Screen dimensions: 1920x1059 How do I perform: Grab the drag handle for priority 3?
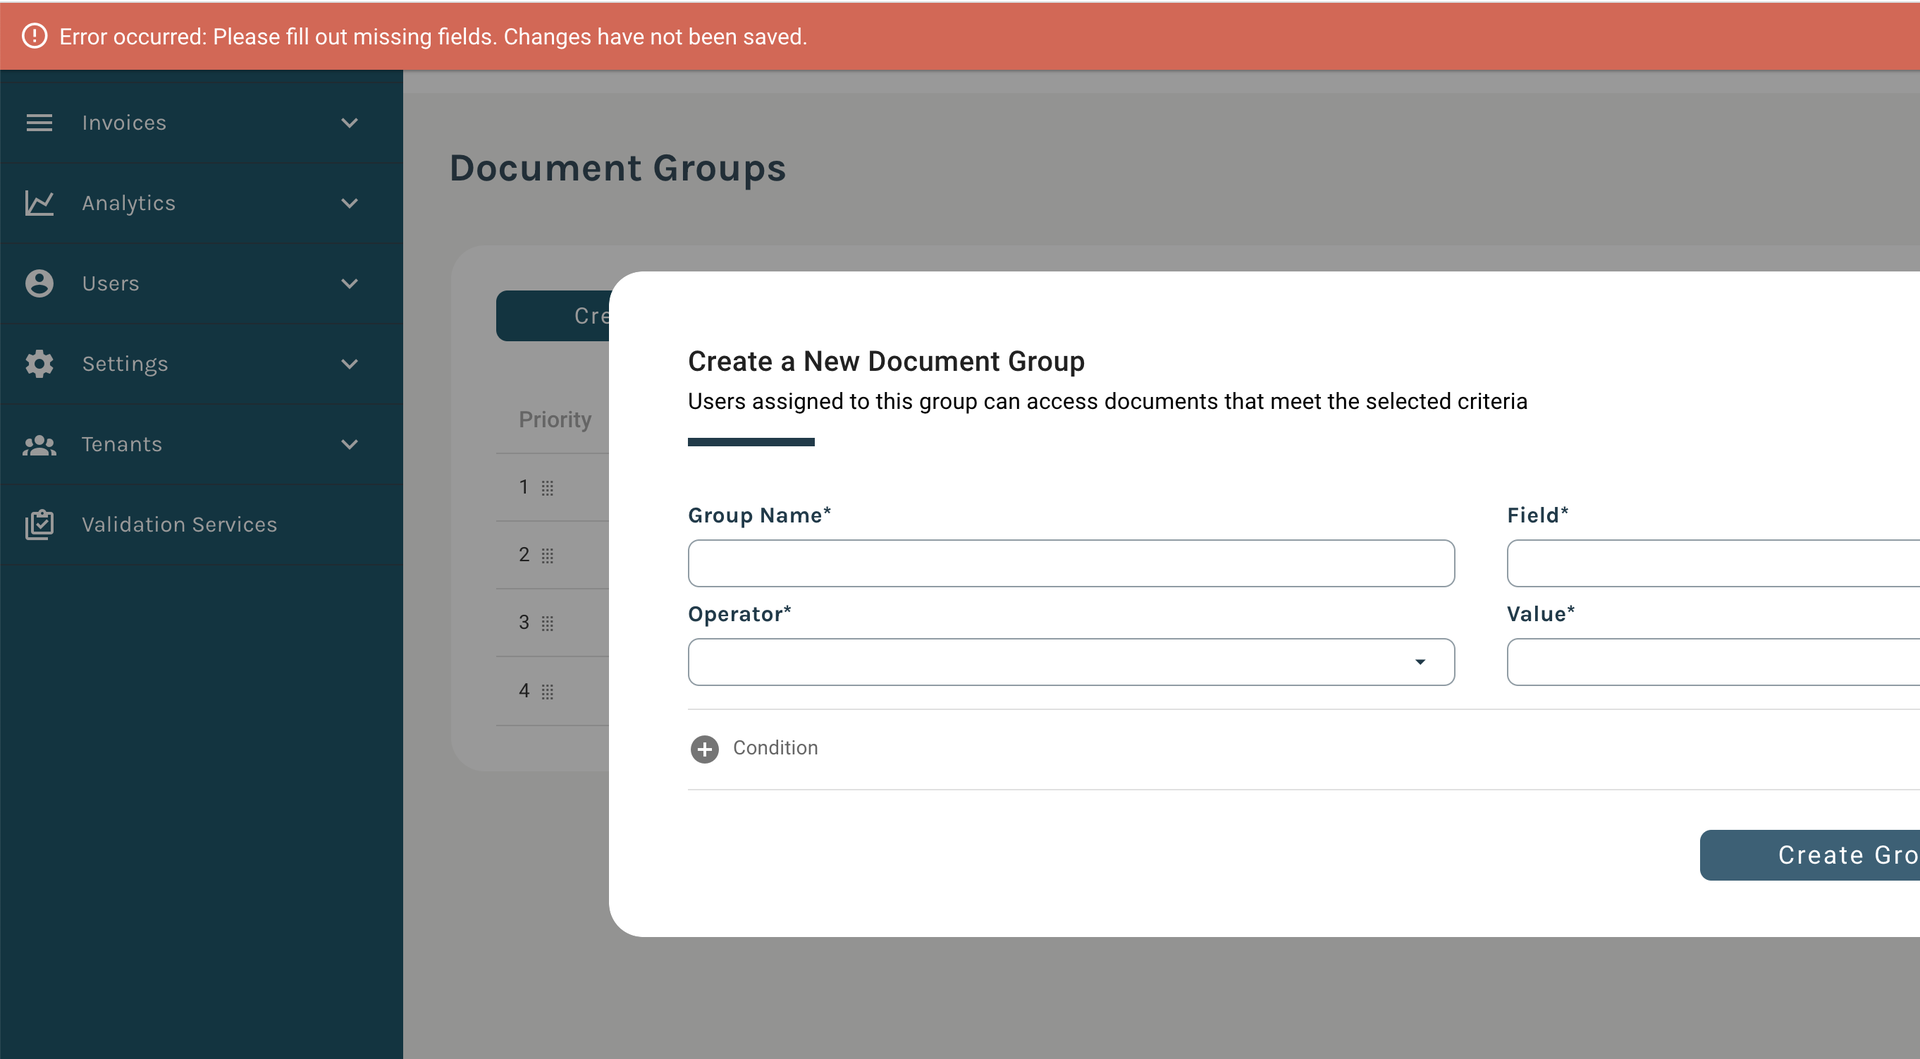coord(547,623)
